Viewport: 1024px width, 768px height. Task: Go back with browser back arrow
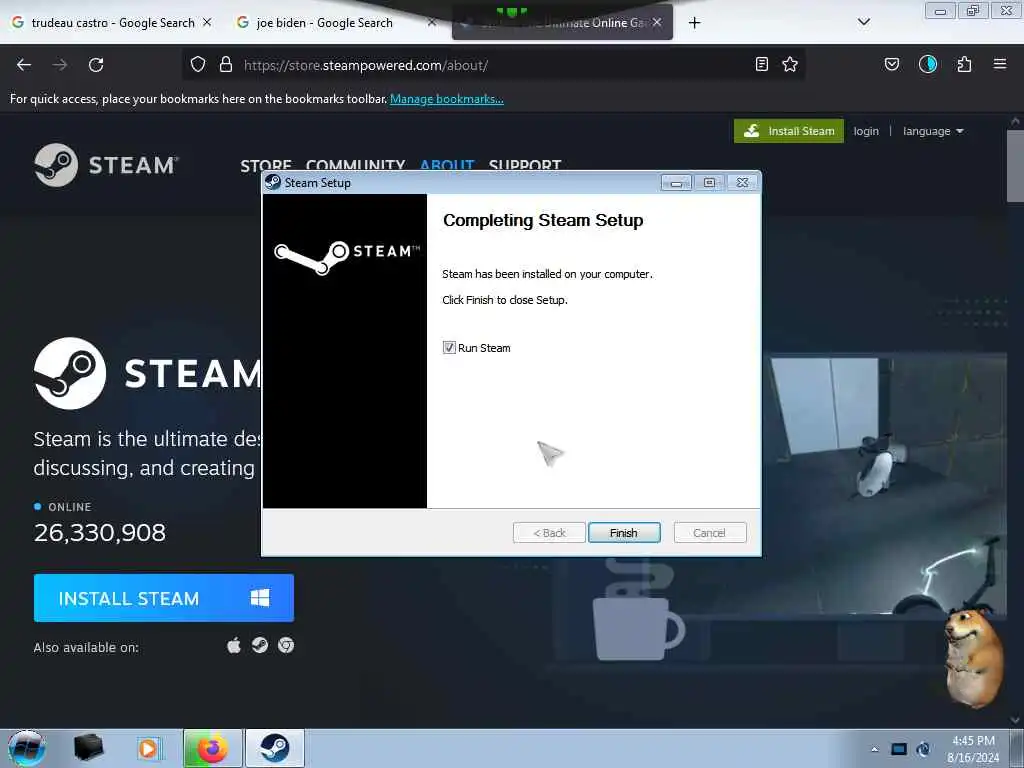tap(24, 65)
